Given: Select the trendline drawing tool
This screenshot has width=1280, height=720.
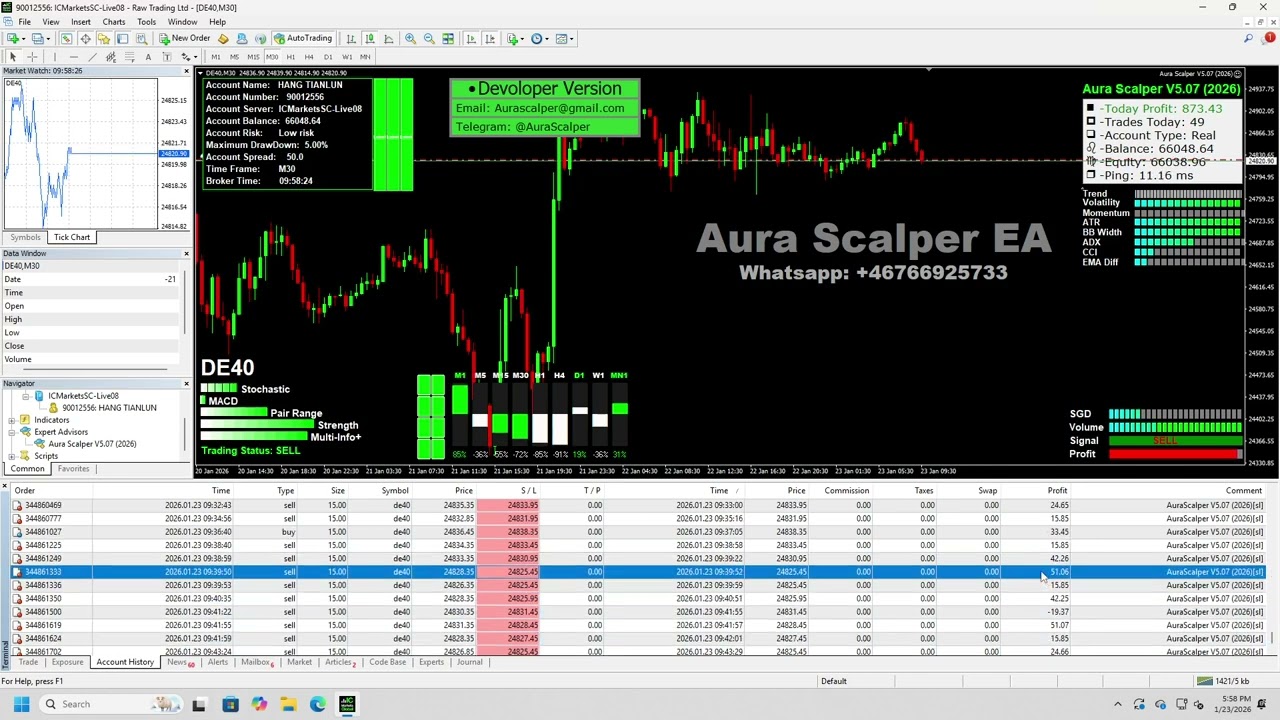Looking at the screenshot, I should 93,56.
